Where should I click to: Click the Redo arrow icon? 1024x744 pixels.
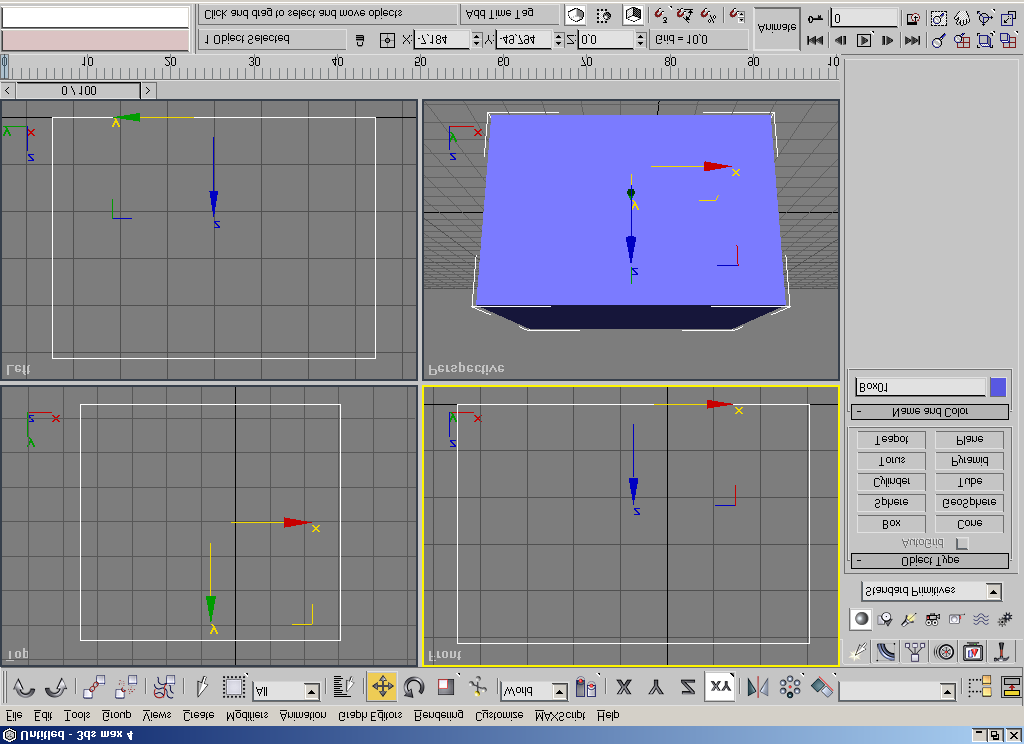click(56, 687)
